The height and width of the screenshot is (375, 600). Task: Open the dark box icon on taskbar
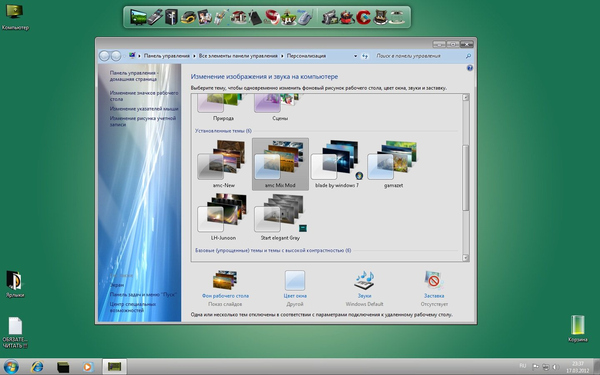(x=63, y=367)
